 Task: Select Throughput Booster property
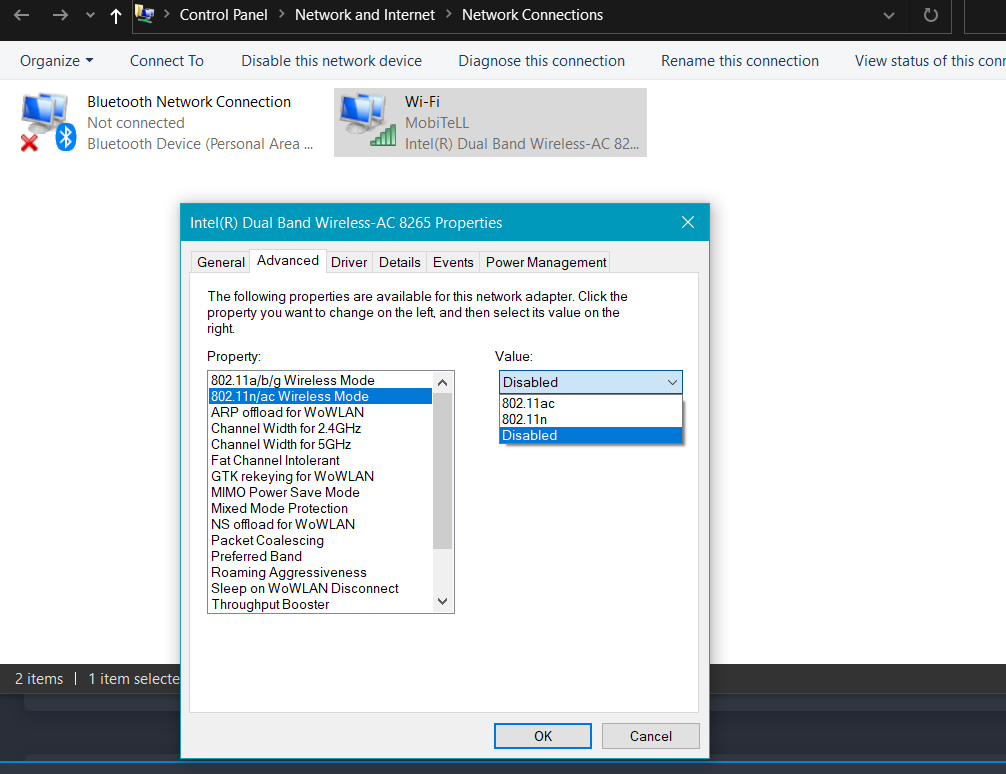click(320, 605)
